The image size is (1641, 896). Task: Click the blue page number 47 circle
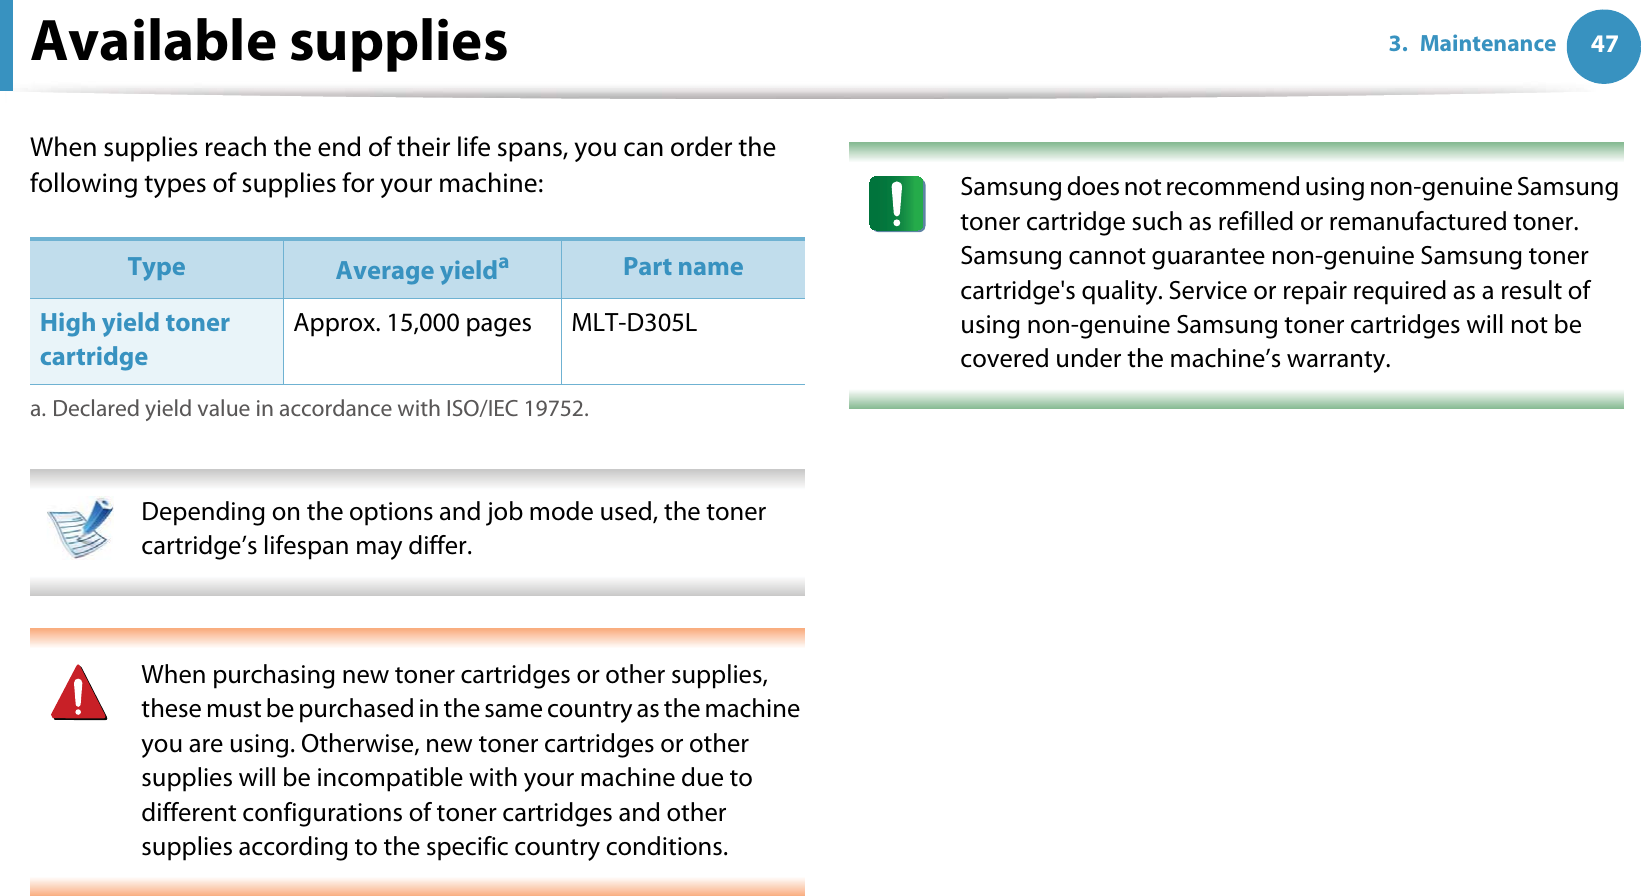[x=1603, y=45]
